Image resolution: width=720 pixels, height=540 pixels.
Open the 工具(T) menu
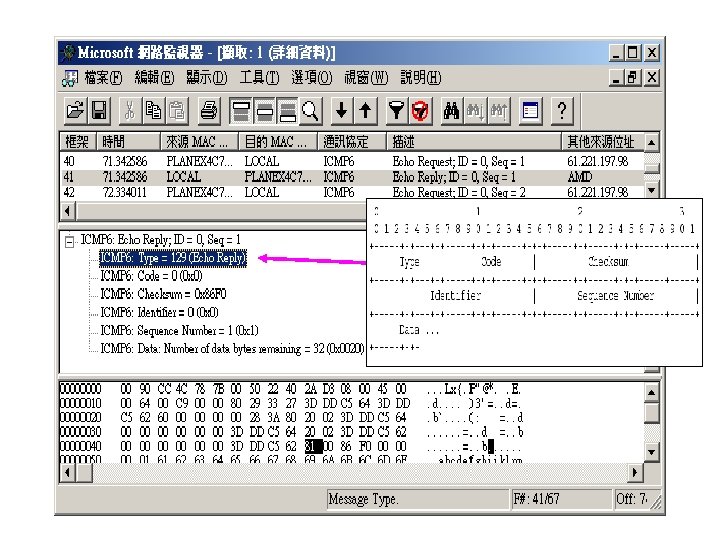coord(259,78)
